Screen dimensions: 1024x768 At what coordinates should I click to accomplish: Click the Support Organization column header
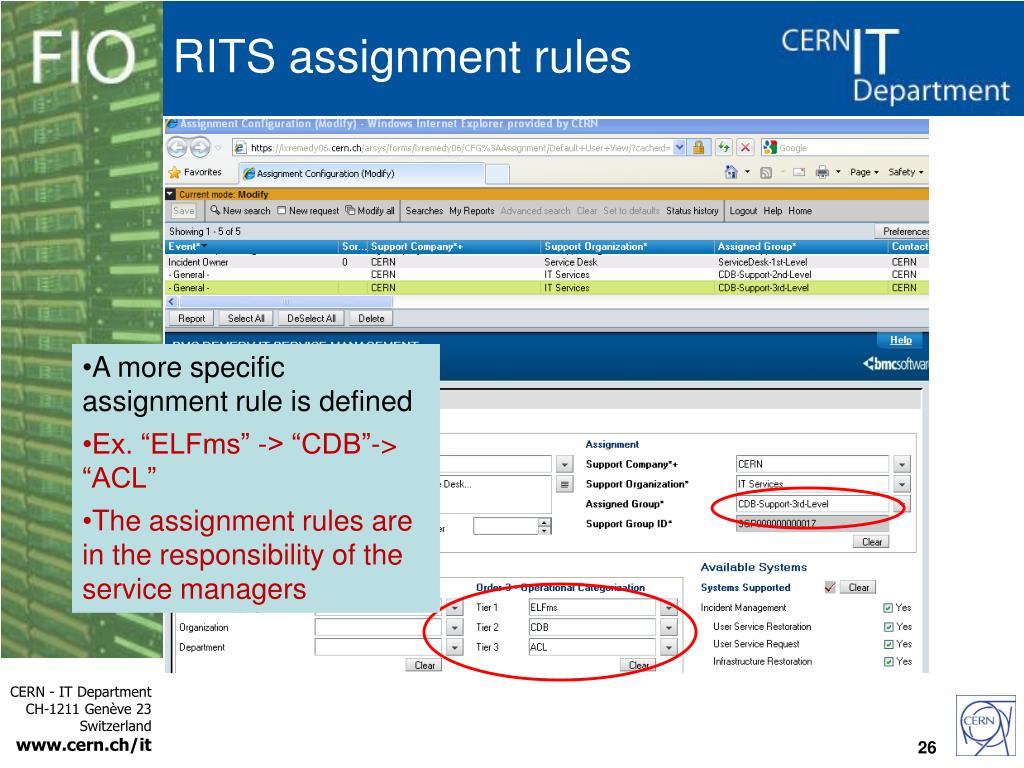627,247
